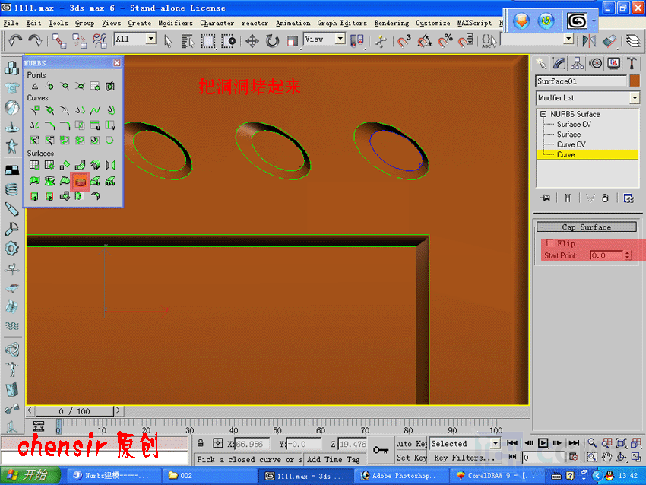The height and width of the screenshot is (485, 646).
Task: Open the Windows Start button
Action: (30, 476)
